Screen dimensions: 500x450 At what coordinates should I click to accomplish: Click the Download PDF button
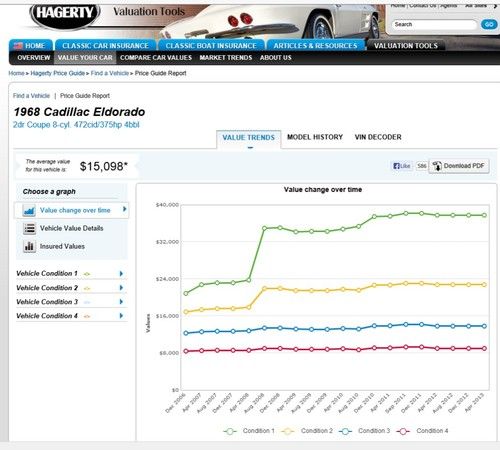tap(459, 166)
